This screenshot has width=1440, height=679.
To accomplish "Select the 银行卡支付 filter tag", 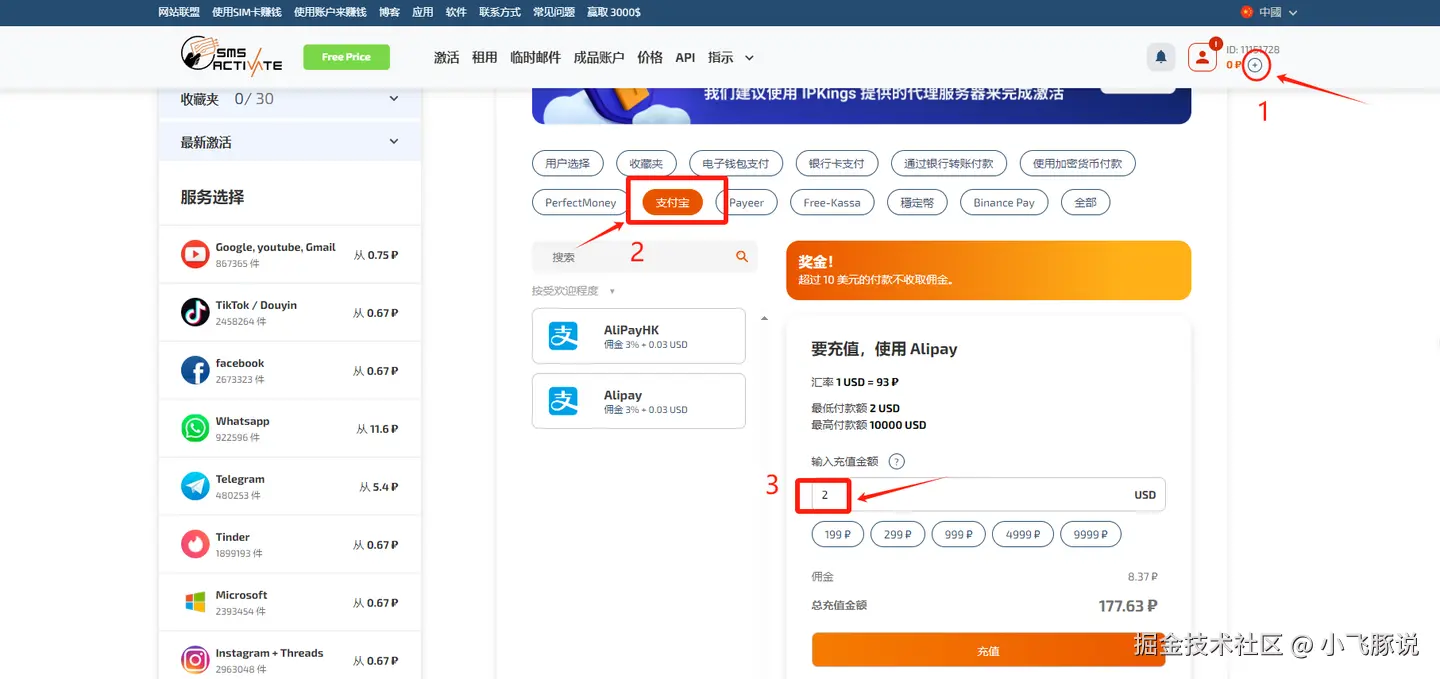I will point(837,163).
